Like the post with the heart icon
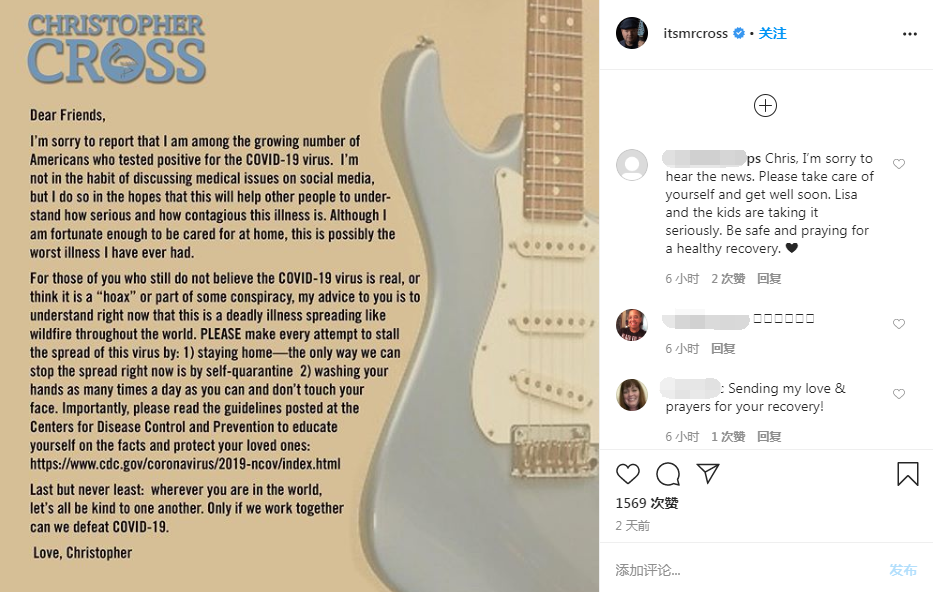933x592 pixels. tap(627, 474)
